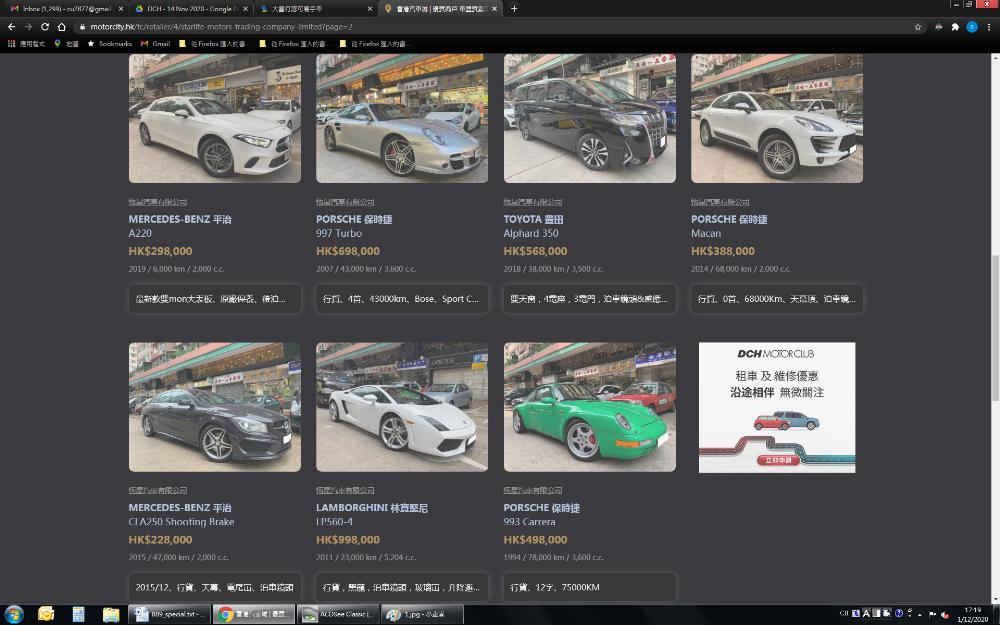Open the CLA250 Shooting Brake photo

[x=215, y=407]
